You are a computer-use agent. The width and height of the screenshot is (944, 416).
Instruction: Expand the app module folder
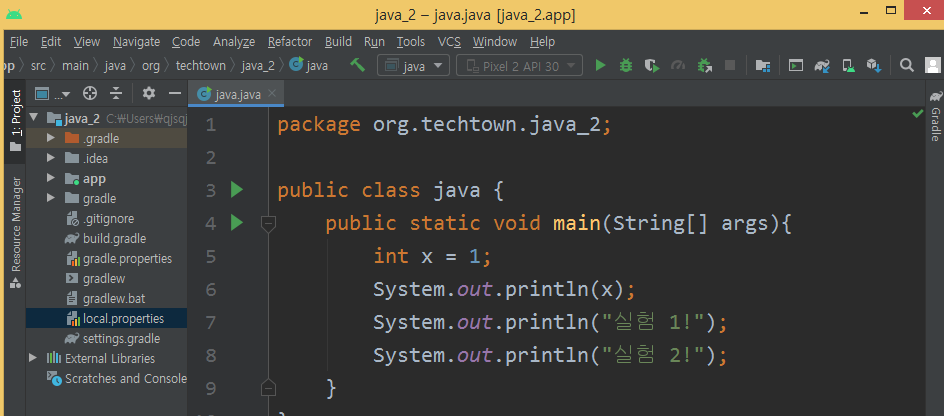click(x=52, y=178)
